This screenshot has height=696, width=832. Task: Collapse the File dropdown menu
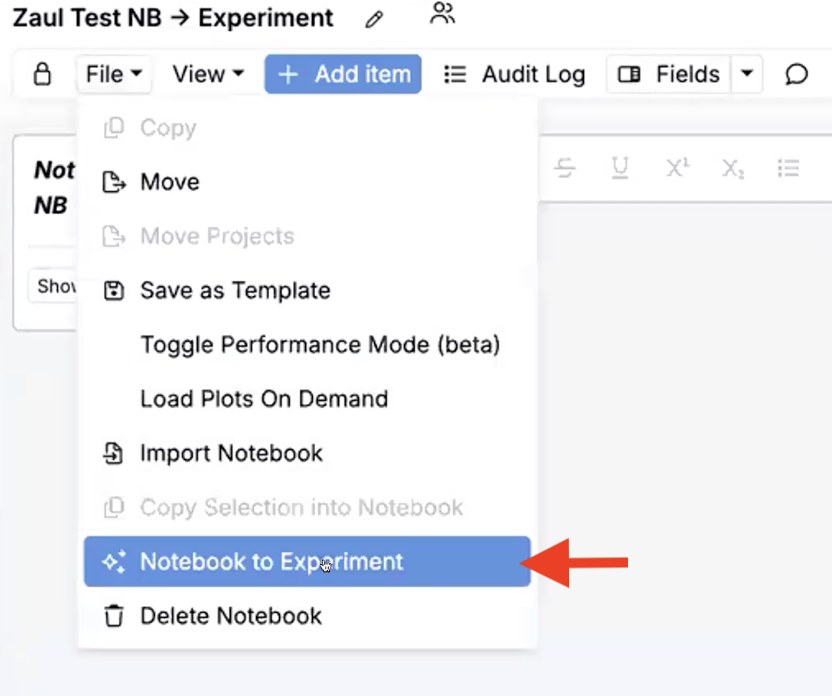(114, 74)
